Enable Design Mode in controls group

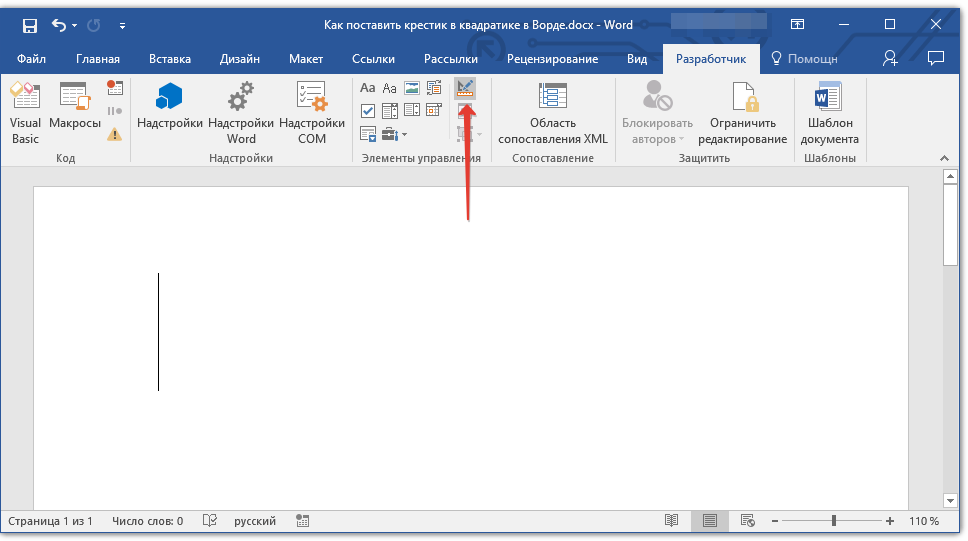pyautogui.click(x=465, y=89)
